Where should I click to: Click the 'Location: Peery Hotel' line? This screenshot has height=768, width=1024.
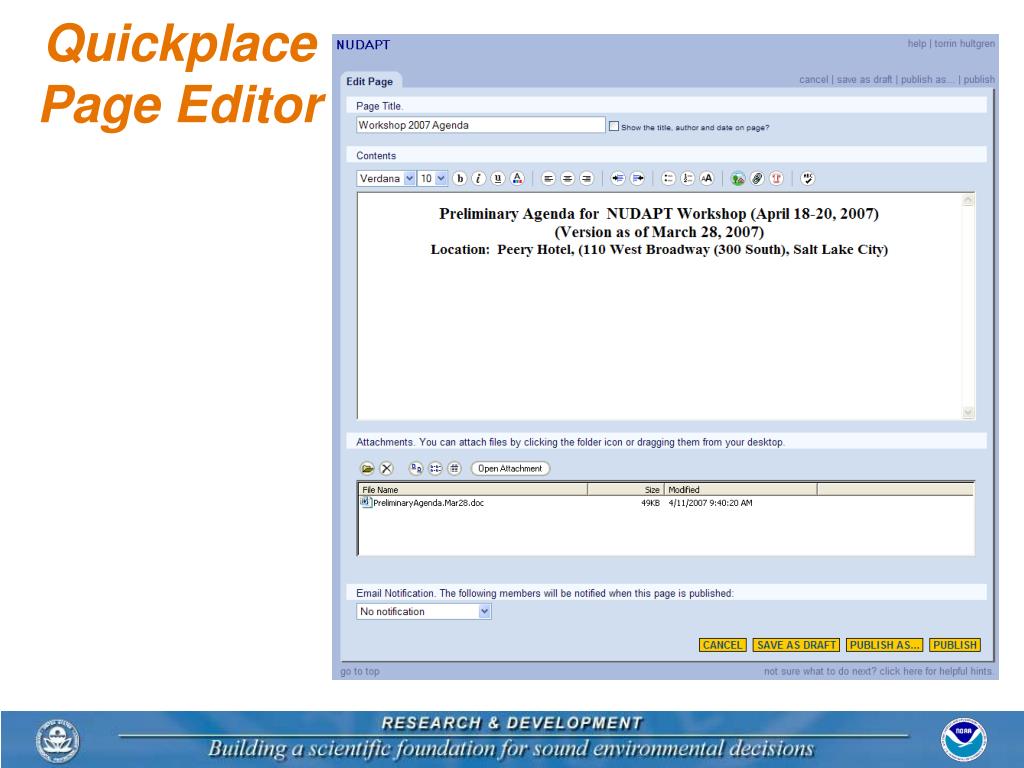click(x=659, y=249)
